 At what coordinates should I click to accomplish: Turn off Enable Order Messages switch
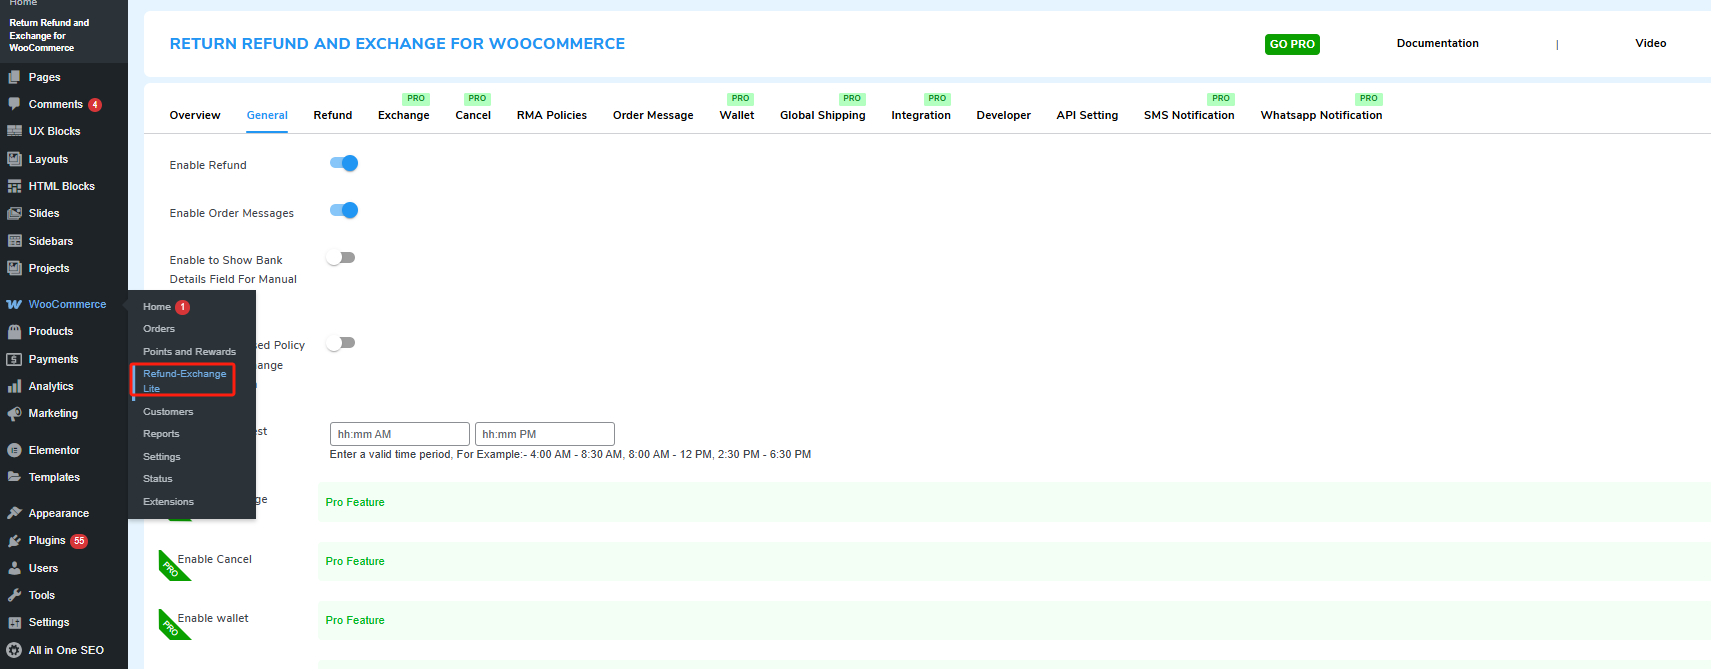[x=344, y=210]
